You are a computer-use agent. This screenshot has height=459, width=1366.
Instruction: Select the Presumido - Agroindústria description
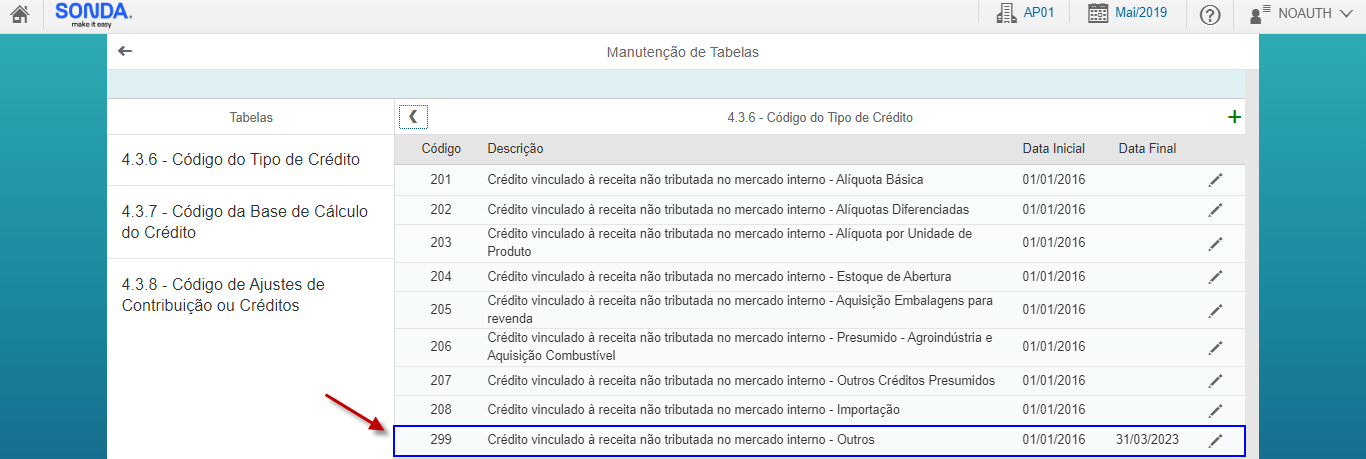click(x=739, y=346)
